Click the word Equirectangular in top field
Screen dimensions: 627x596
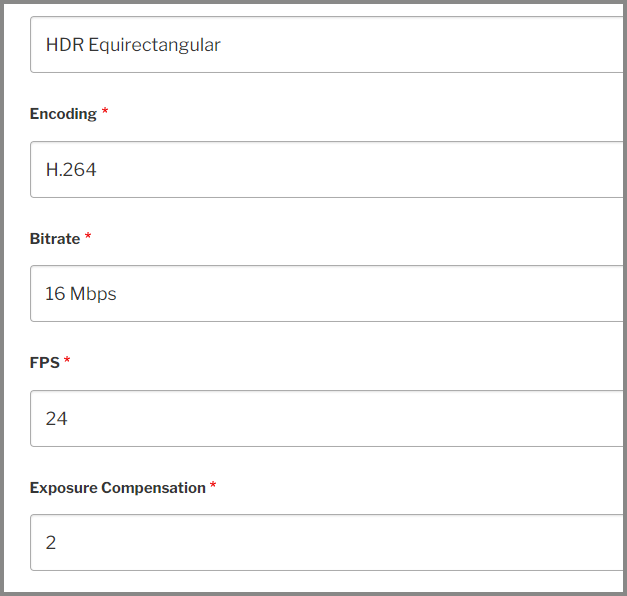[154, 45]
